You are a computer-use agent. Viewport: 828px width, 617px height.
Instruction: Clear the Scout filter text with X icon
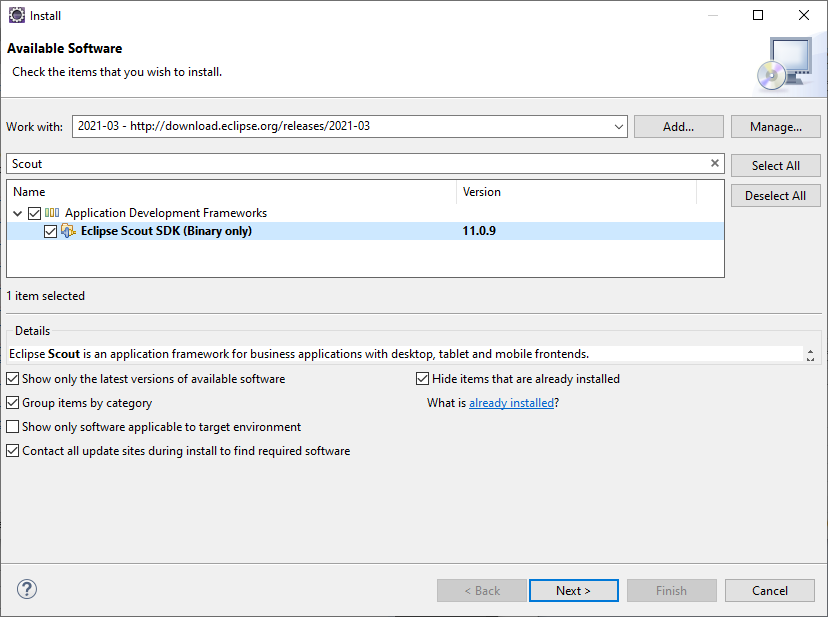pyautogui.click(x=715, y=163)
